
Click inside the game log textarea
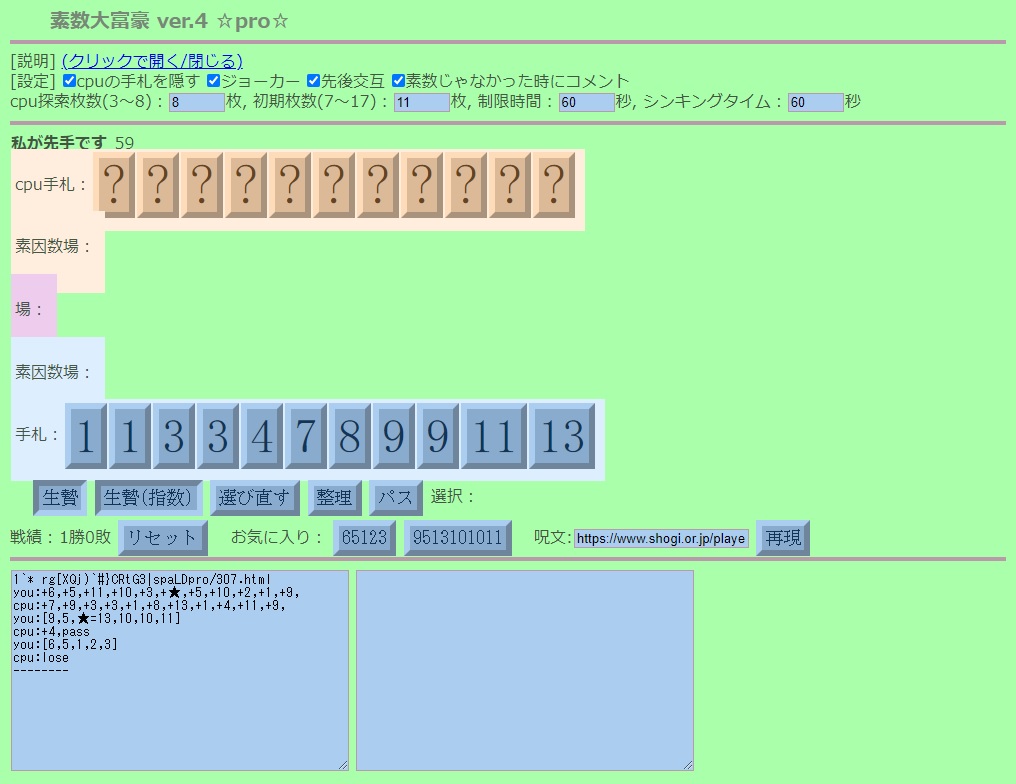click(180, 671)
